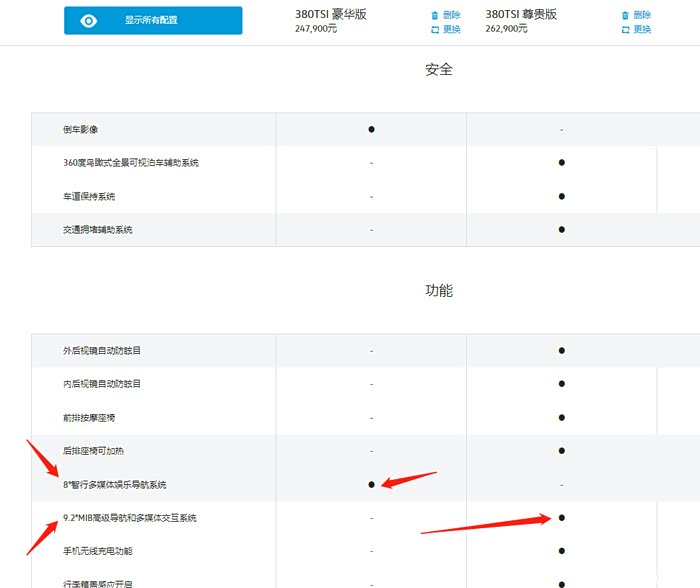Image resolution: width=700 pixels, height=588 pixels.
Task: Click the swap arrows icon for 380TSI 尊贵版
Action: (x=625, y=29)
